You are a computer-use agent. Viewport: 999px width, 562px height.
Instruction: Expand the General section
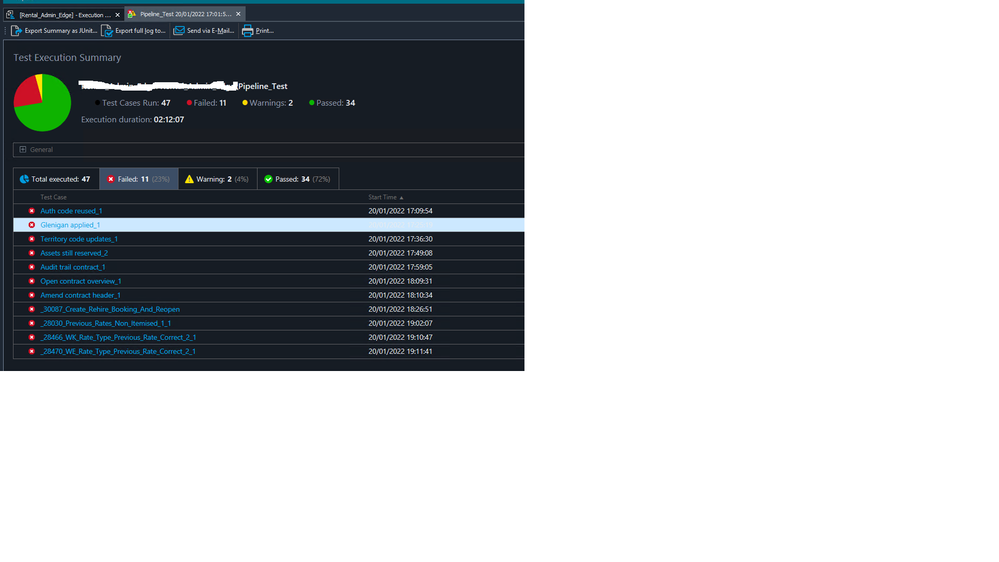coord(23,150)
